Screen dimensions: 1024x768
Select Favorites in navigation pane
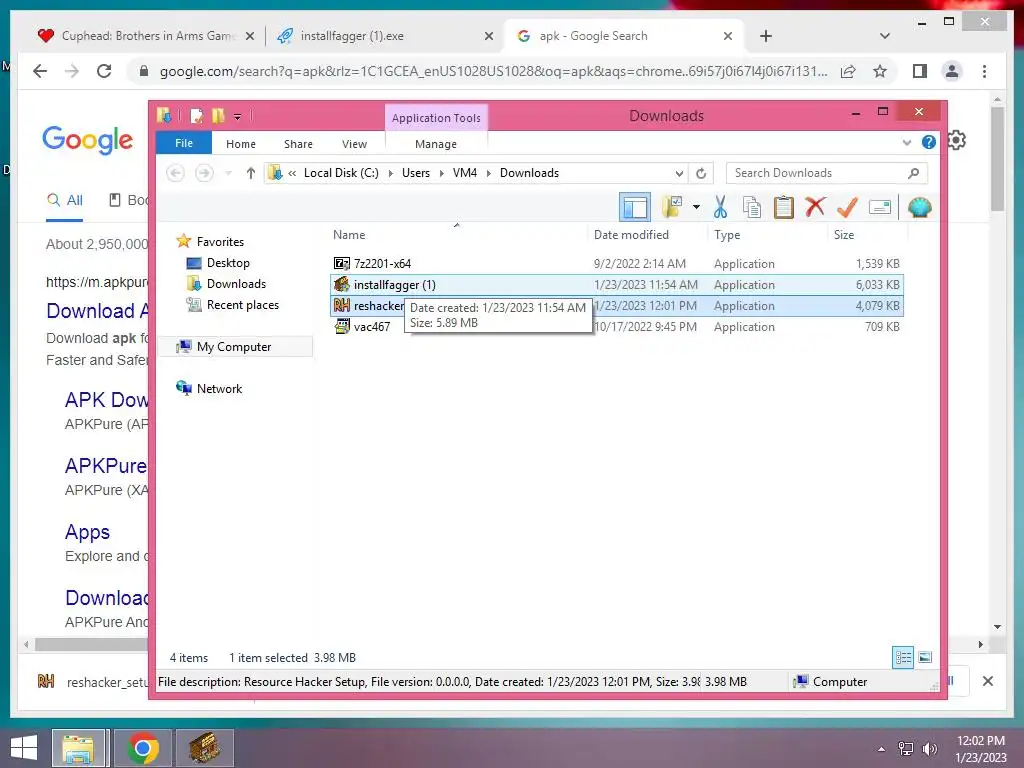pyautogui.click(x=220, y=242)
